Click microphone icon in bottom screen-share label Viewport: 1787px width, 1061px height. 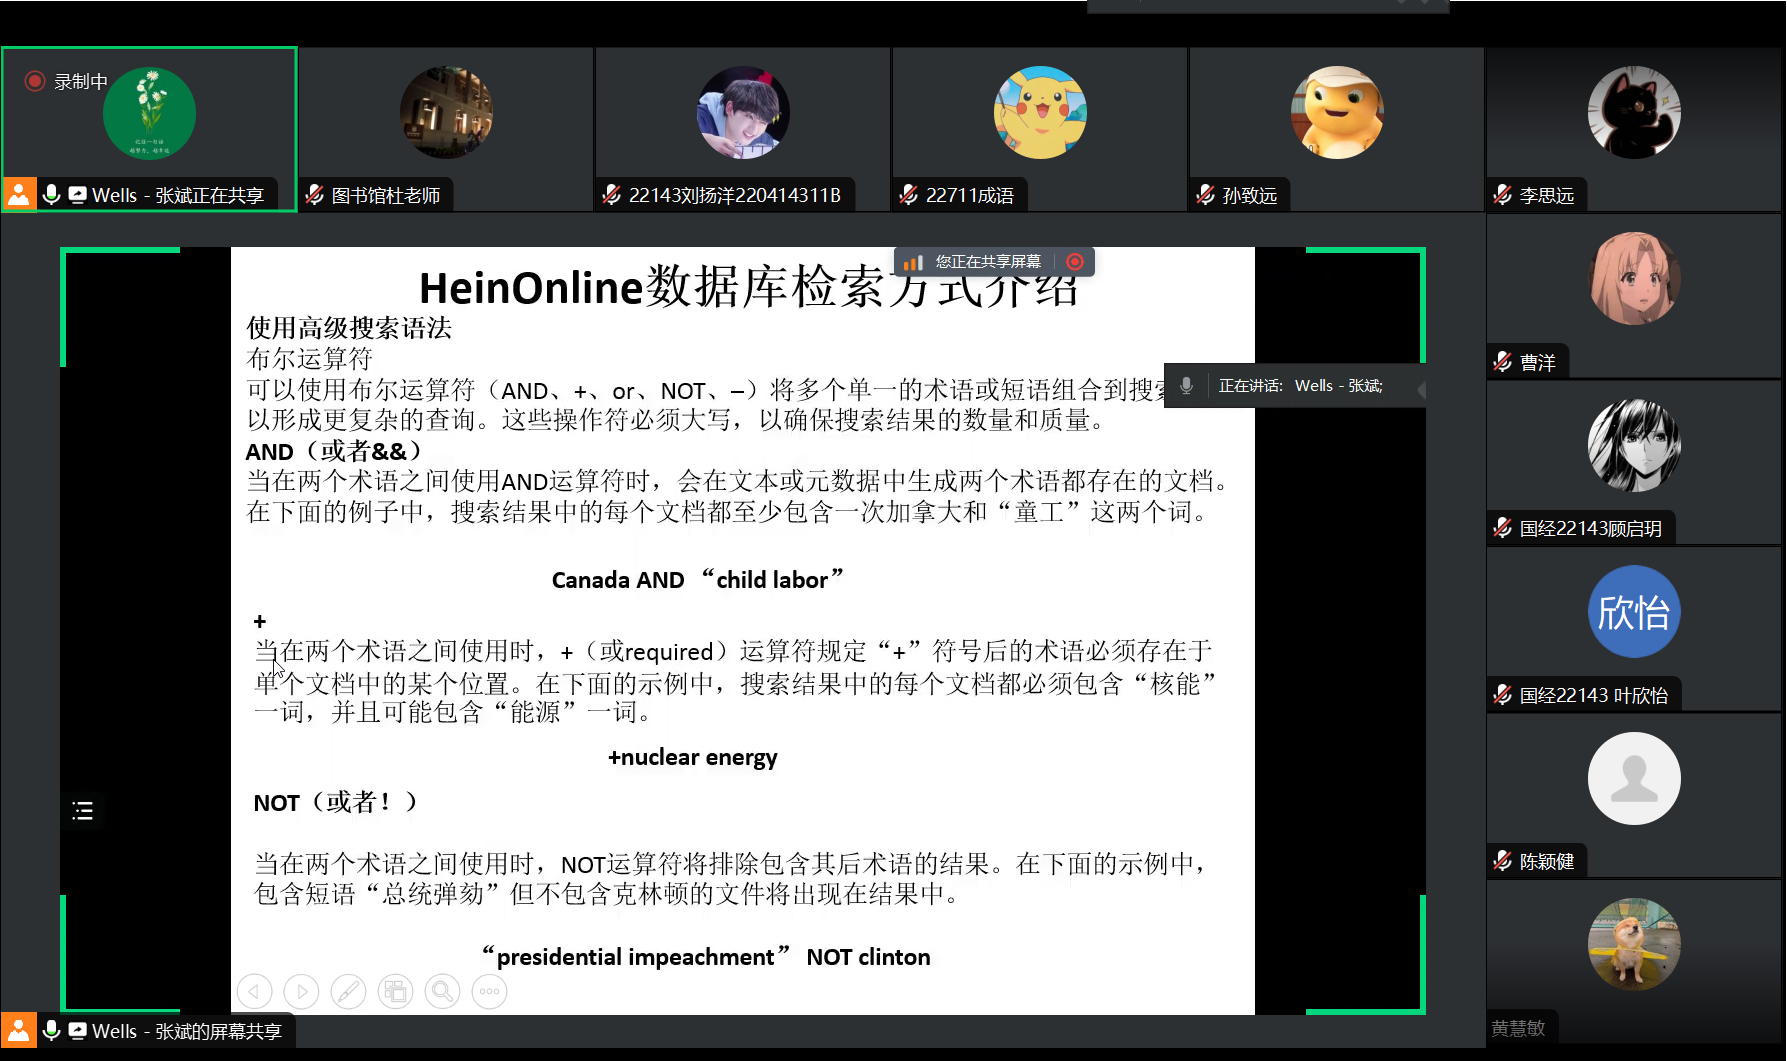pos(52,1030)
